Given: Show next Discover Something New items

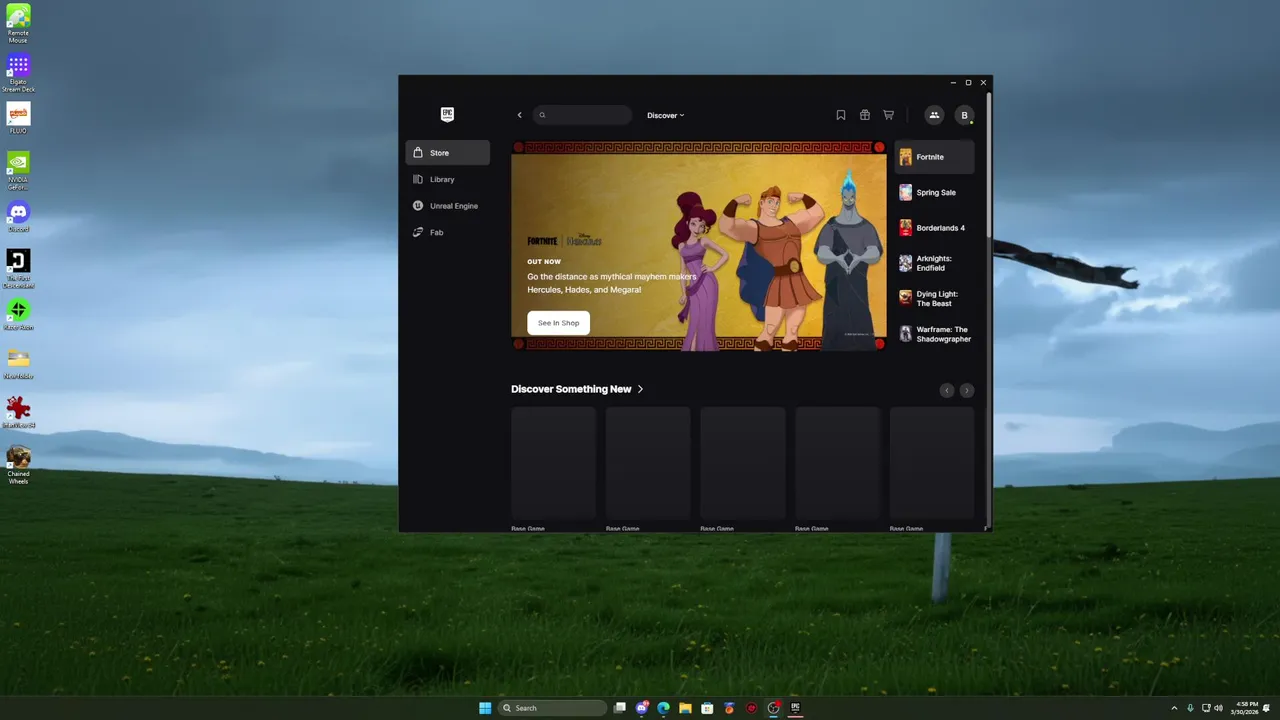Looking at the screenshot, I should [x=966, y=390].
